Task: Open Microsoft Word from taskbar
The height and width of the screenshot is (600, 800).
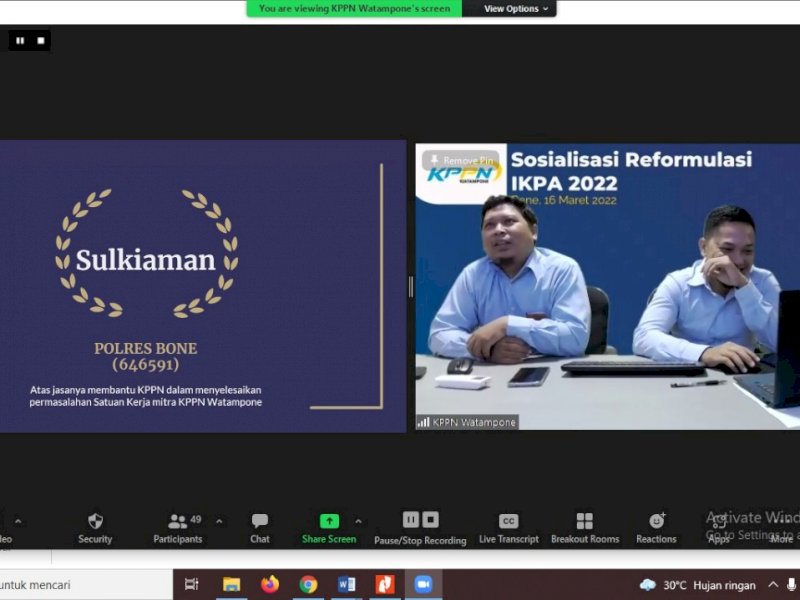Action: click(x=346, y=584)
